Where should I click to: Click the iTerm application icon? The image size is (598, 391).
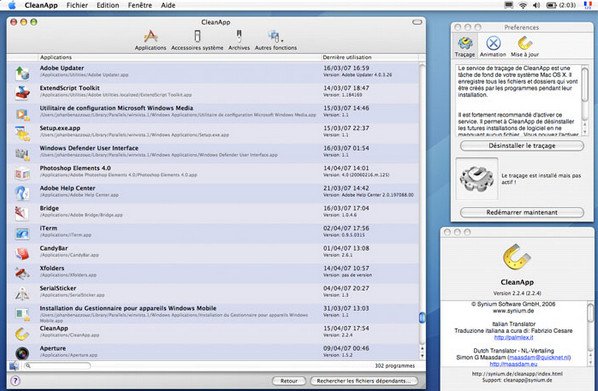22,233
